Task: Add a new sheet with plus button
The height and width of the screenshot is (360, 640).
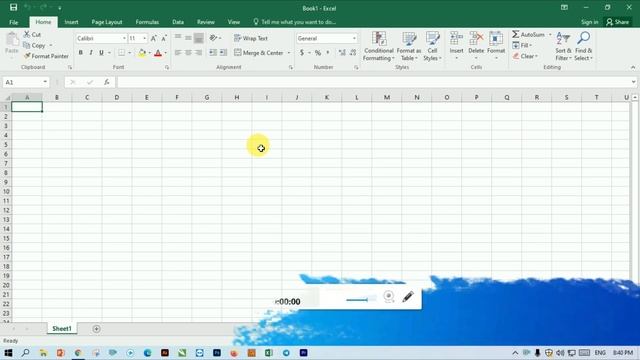Action: [96, 329]
